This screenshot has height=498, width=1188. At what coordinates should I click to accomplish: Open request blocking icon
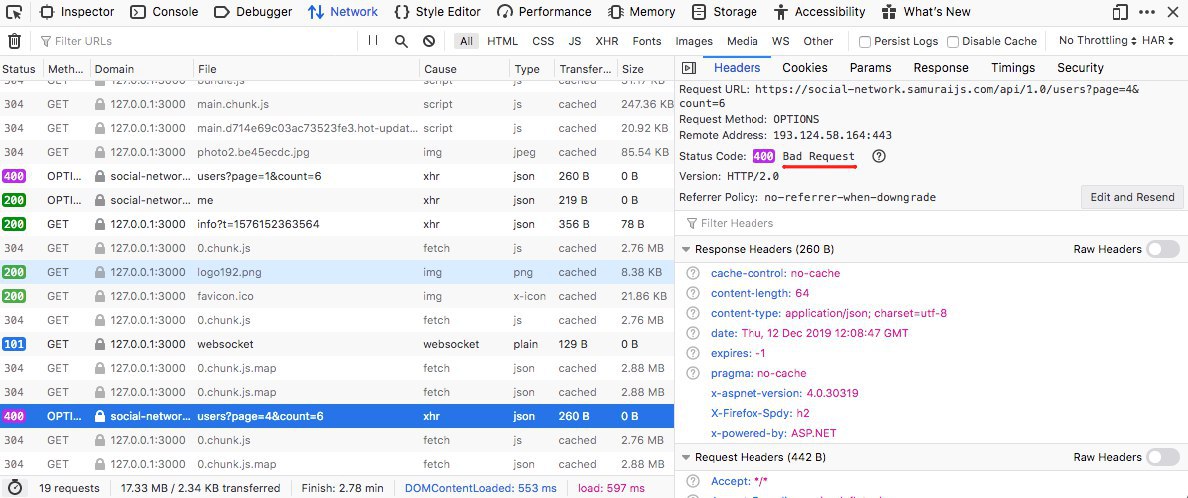pyautogui.click(x=429, y=42)
